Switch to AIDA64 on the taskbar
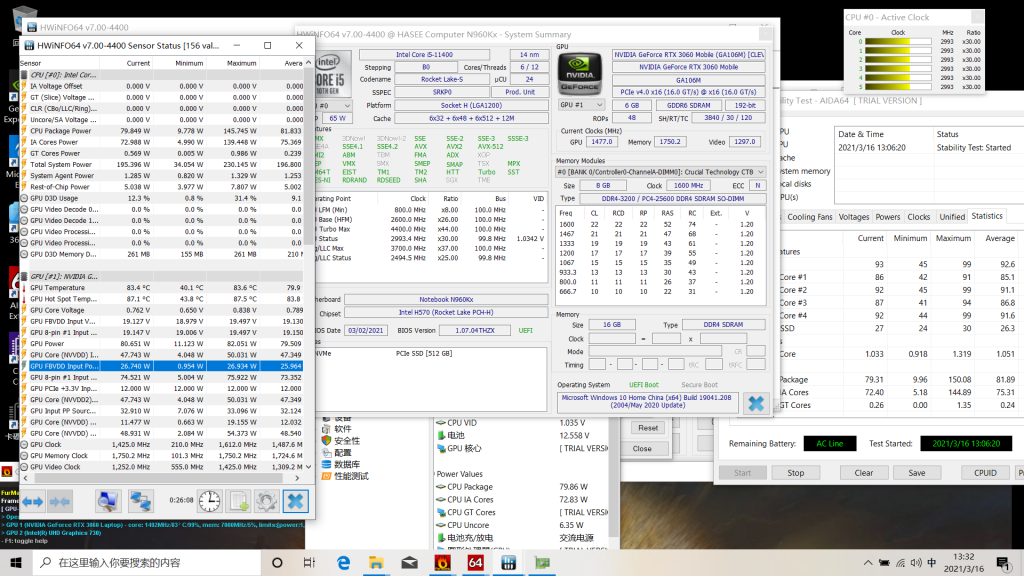This screenshot has width=1024, height=576. (475, 562)
